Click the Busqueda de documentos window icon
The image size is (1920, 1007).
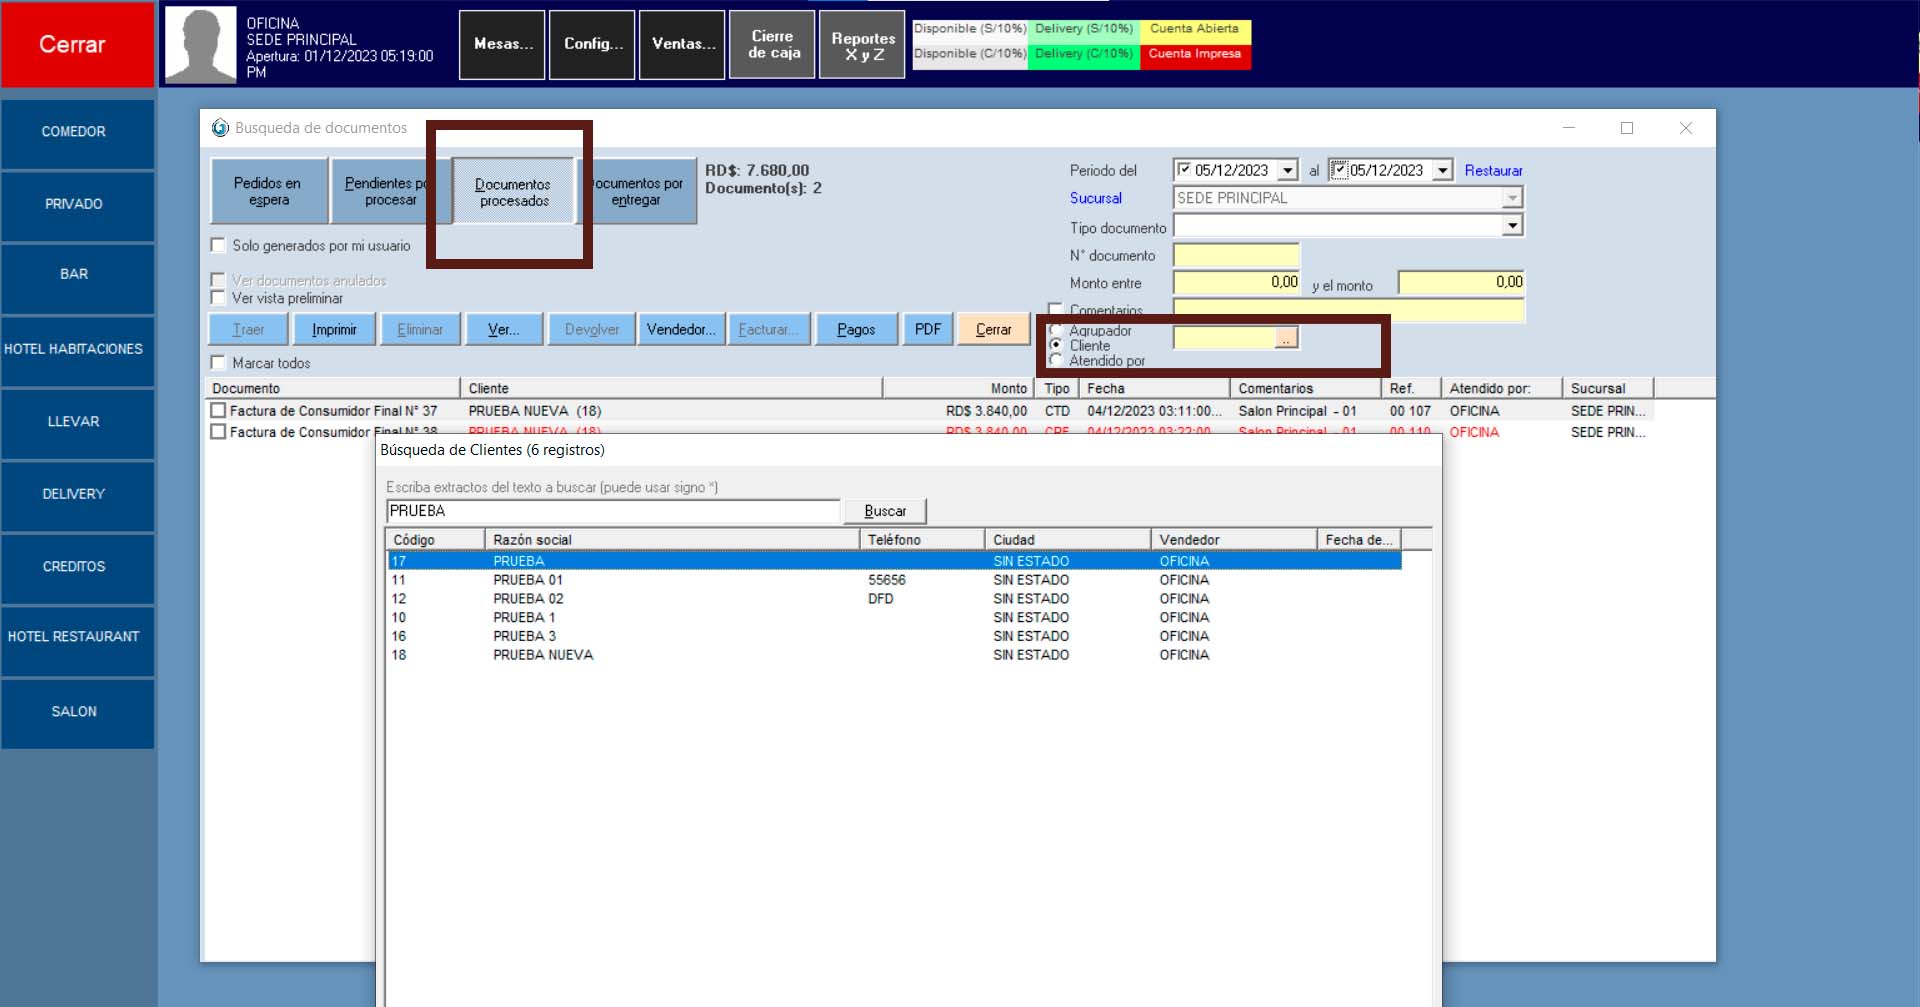220,128
